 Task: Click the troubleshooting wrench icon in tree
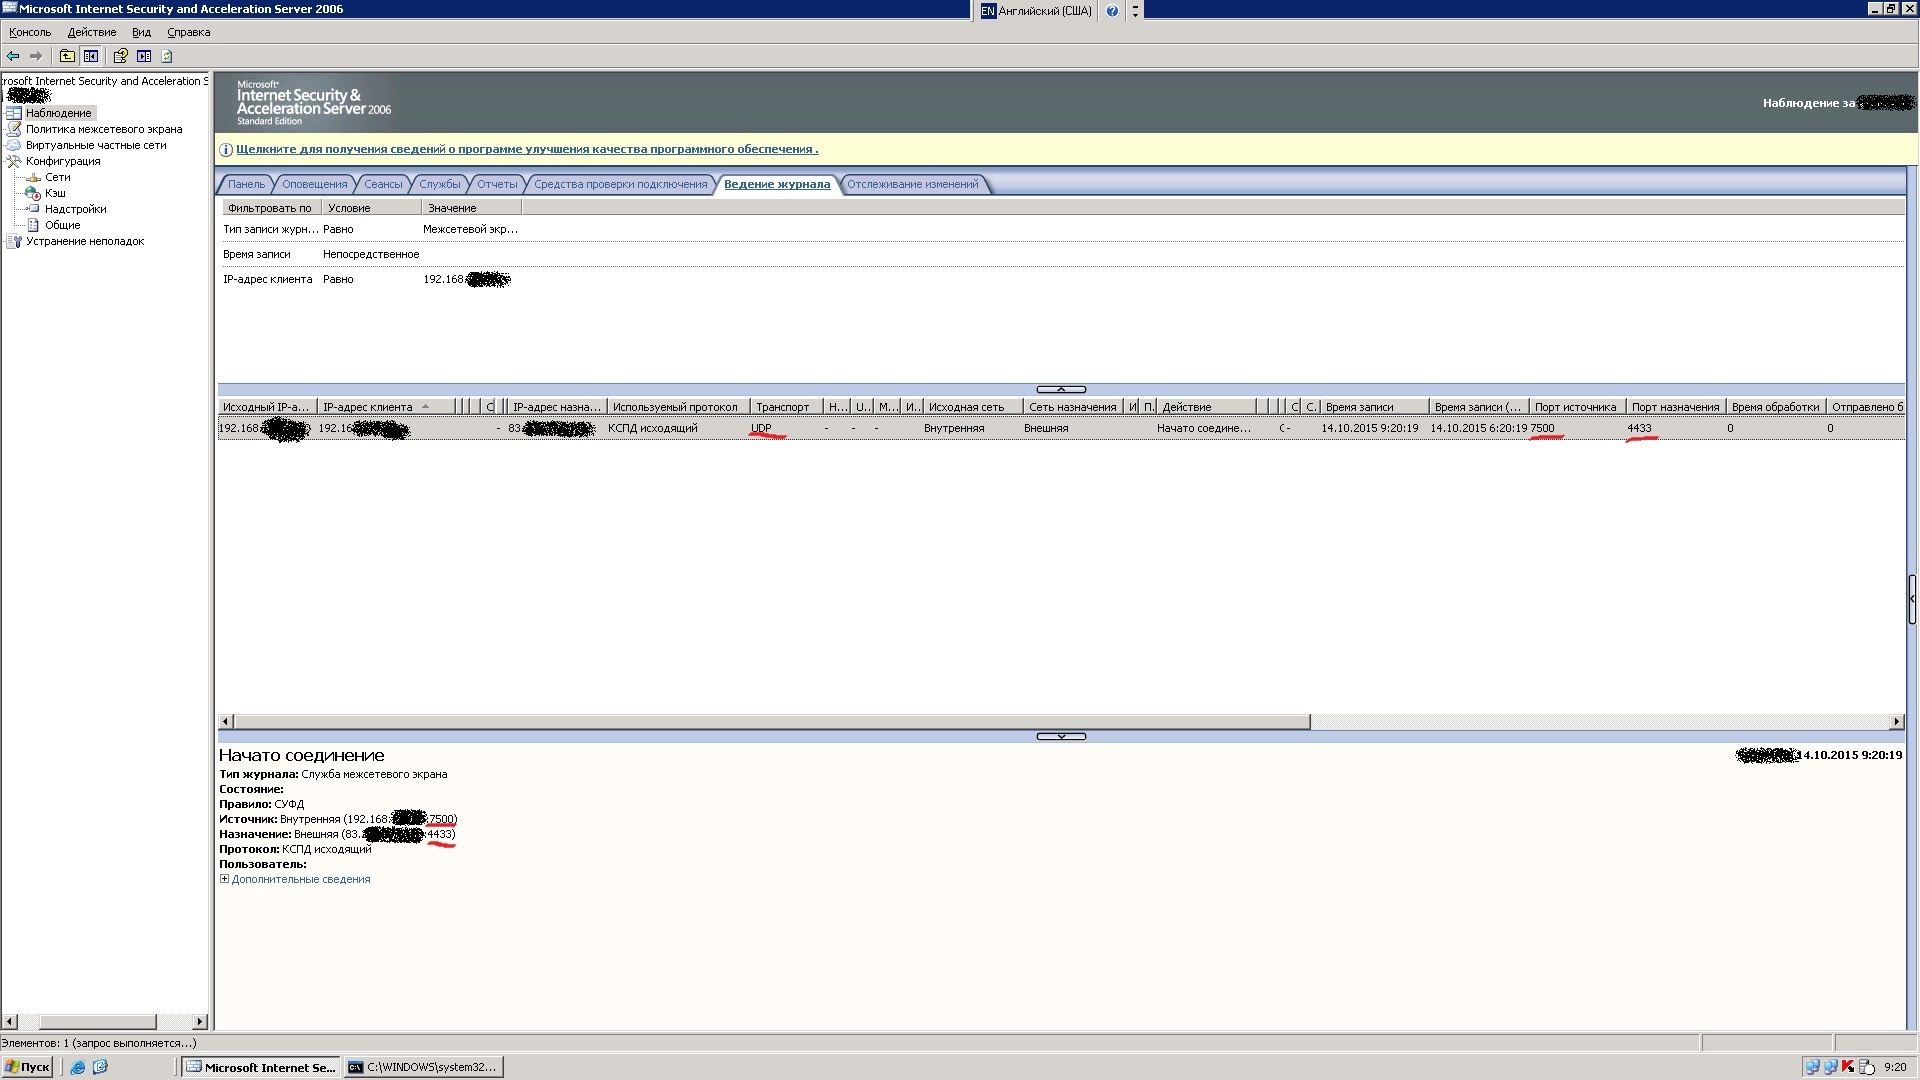[14, 241]
